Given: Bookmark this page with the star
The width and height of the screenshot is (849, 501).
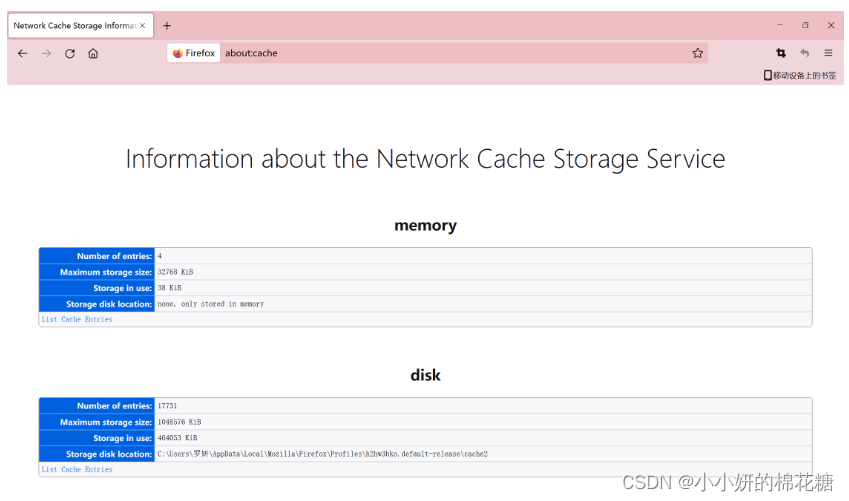Looking at the screenshot, I should 698,53.
